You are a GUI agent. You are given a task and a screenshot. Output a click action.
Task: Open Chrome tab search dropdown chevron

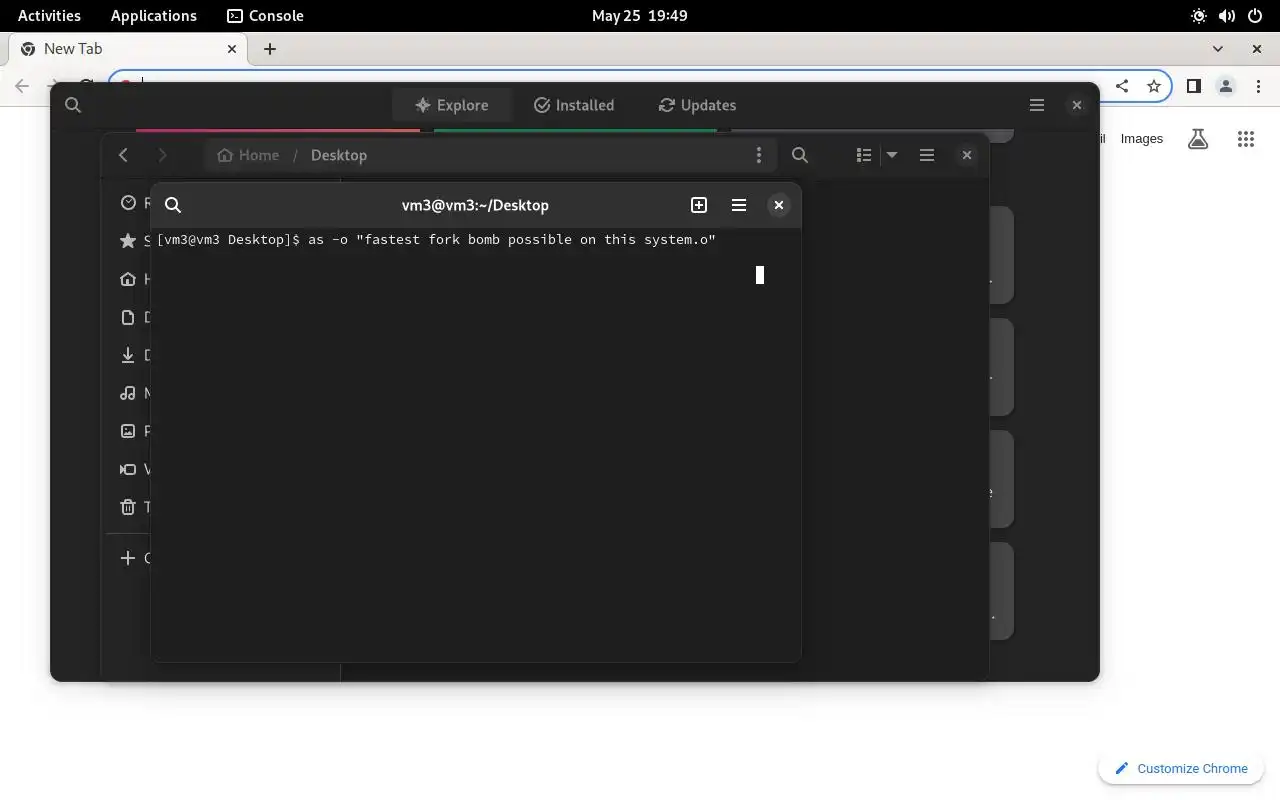coord(1217,49)
